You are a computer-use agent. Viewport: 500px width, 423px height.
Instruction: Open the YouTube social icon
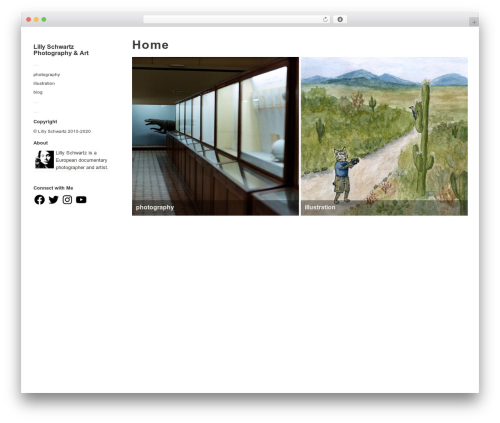click(x=81, y=200)
